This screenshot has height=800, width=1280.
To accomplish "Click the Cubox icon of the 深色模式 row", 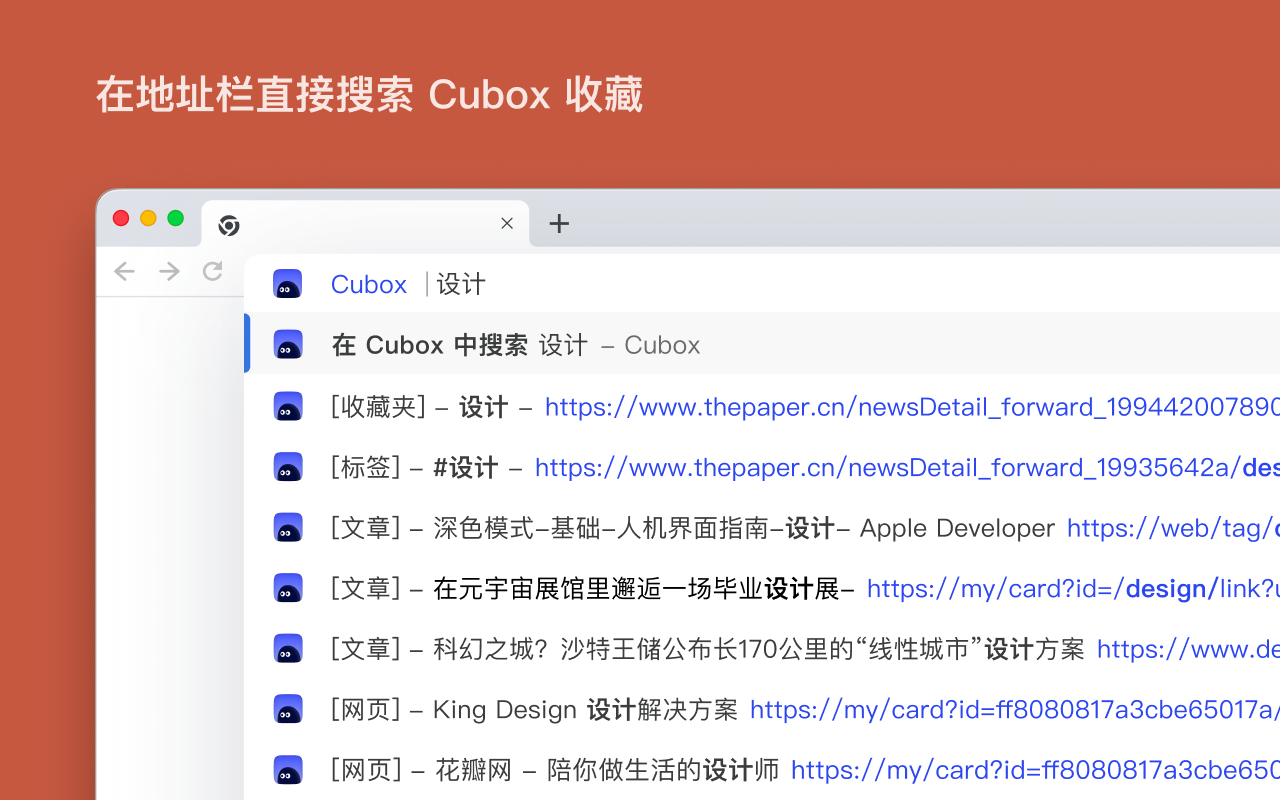I will click(x=288, y=527).
